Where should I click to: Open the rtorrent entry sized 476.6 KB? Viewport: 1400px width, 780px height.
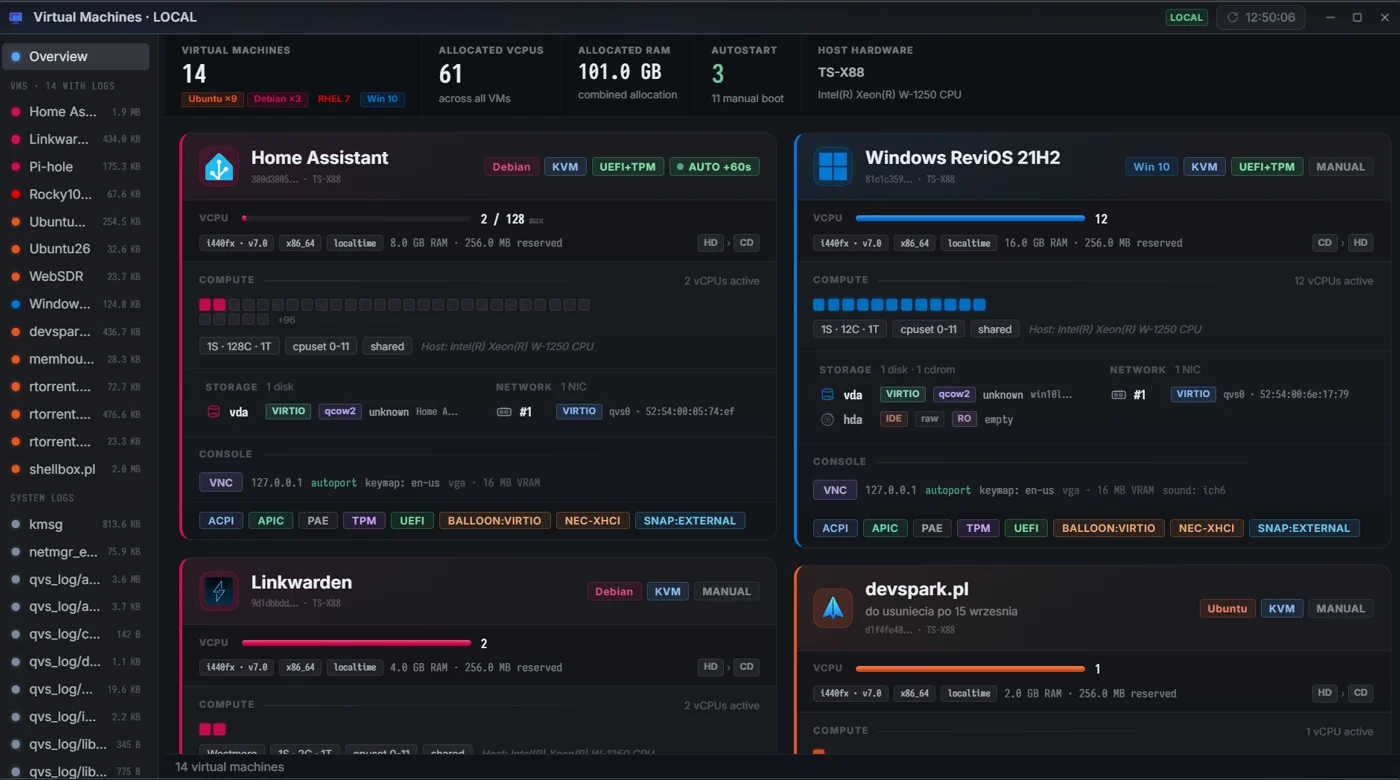pyautogui.click(x=76, y=414)
